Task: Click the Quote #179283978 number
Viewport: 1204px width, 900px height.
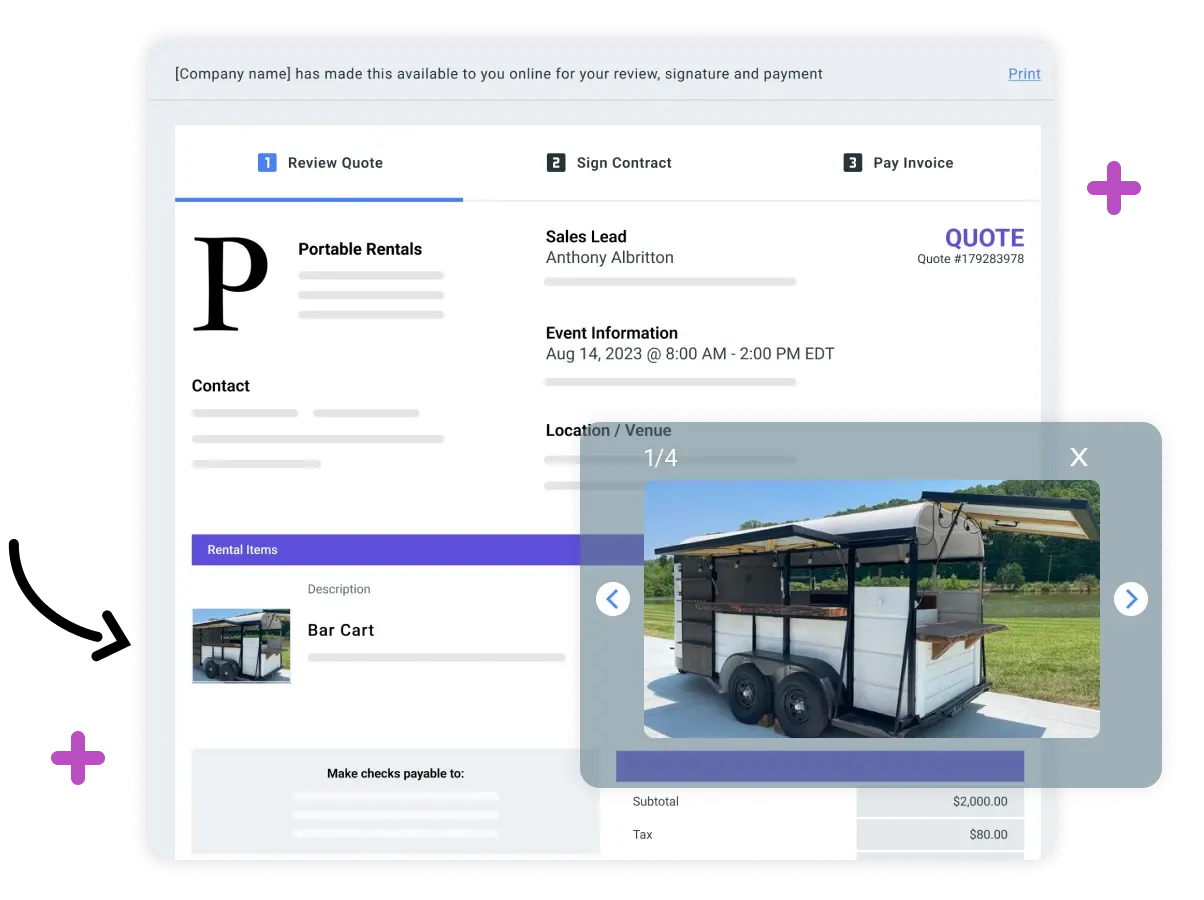Action: tap(971, 259)
